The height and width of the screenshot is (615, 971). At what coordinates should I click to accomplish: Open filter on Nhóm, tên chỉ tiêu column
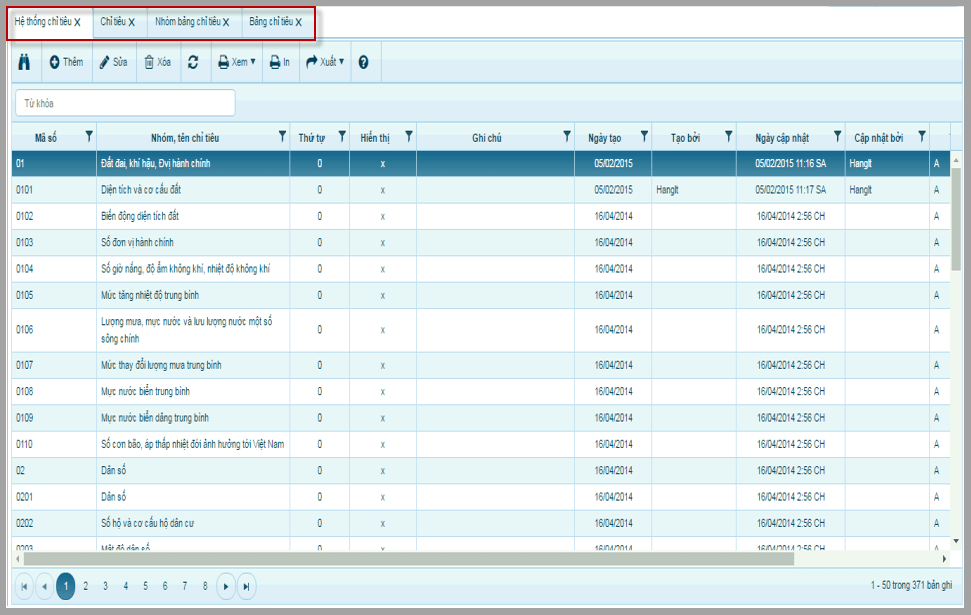[x=282, y=136]
